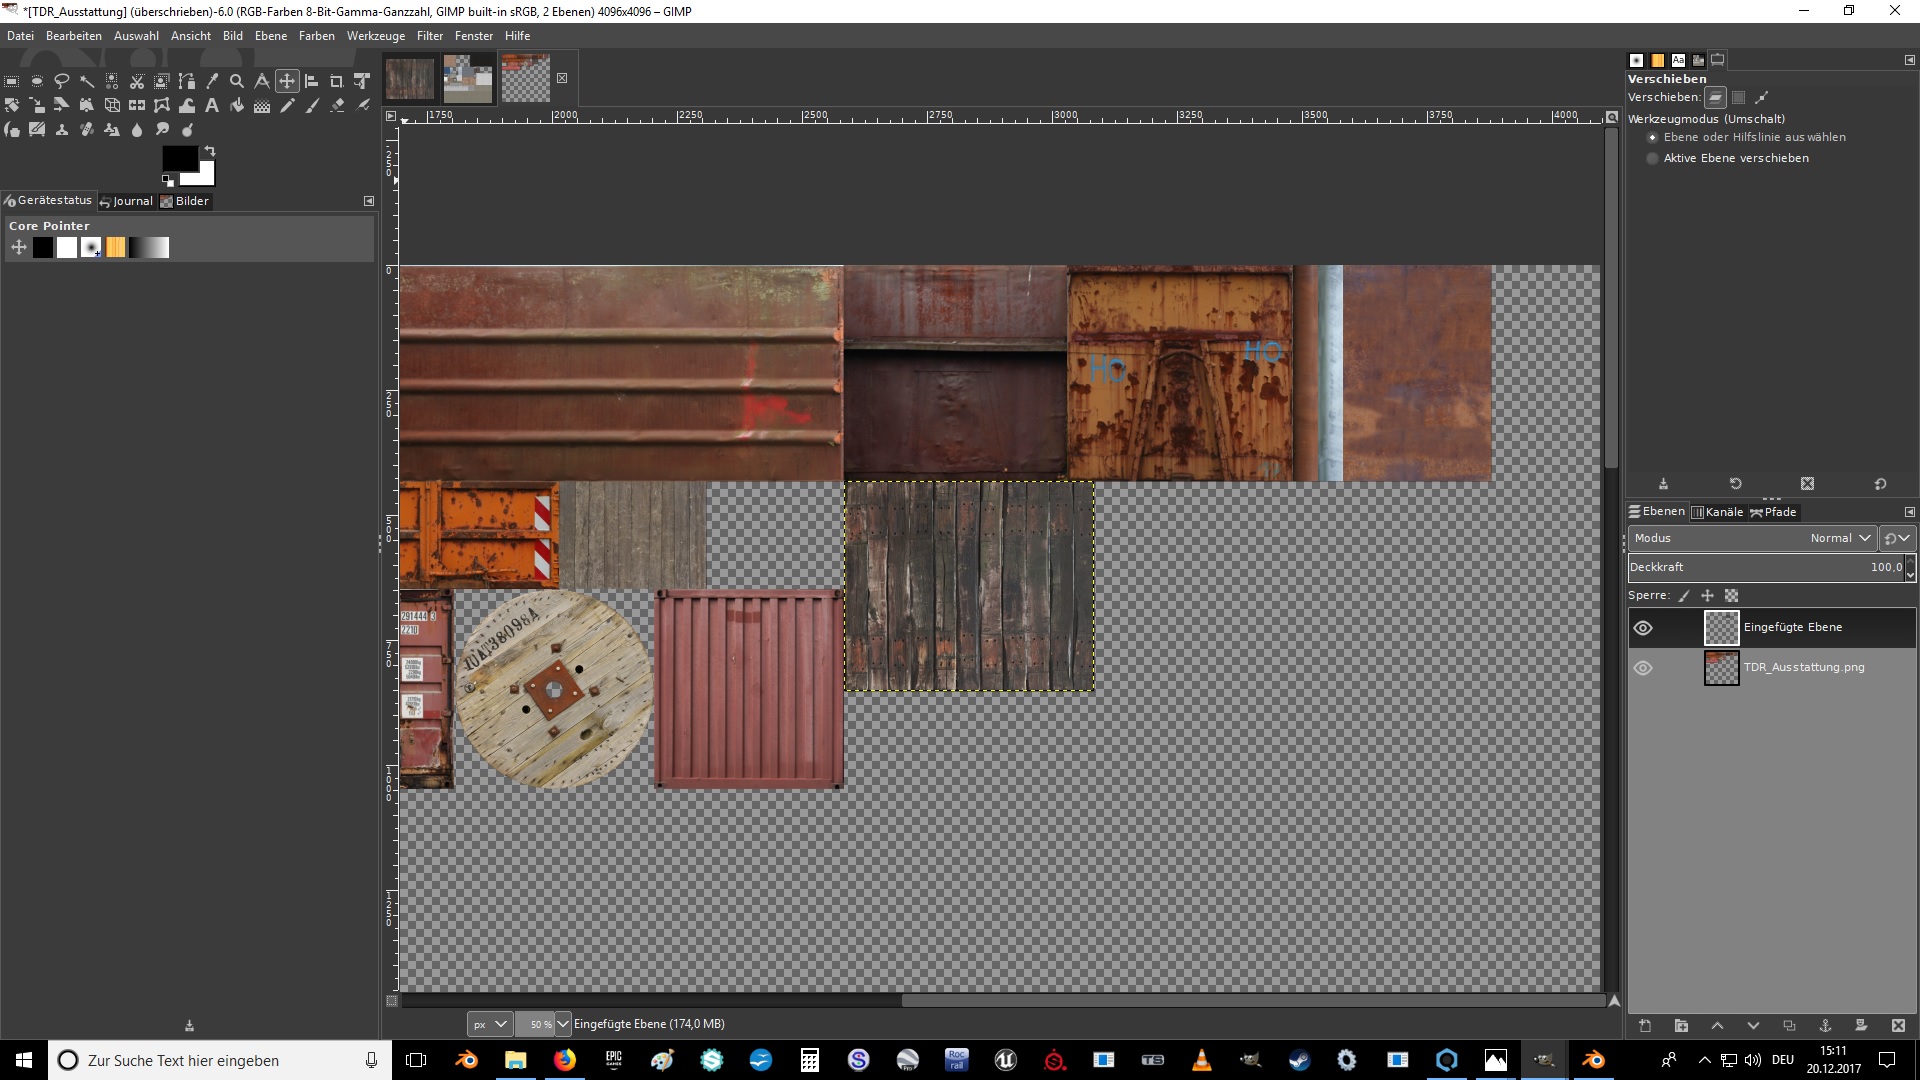Switch to the Journal tab
Screen dimensions: 1920x1080
(x=127, y=201)
